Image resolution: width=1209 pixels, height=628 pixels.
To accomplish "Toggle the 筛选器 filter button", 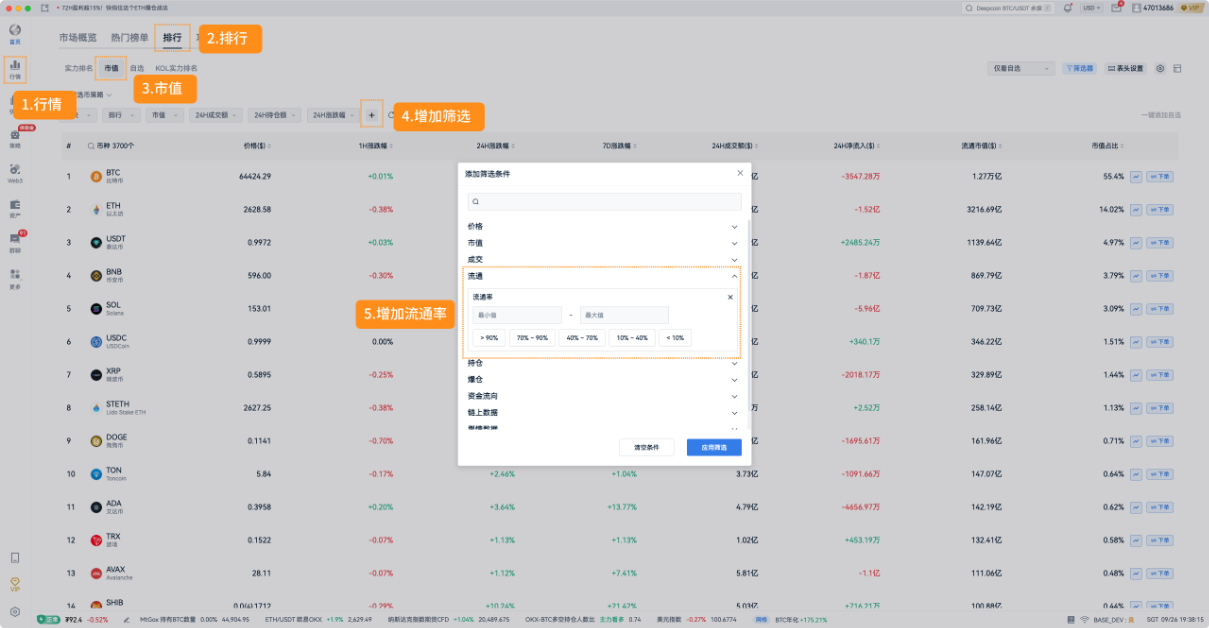I will pyautogui.click(x=1079, y=68).
